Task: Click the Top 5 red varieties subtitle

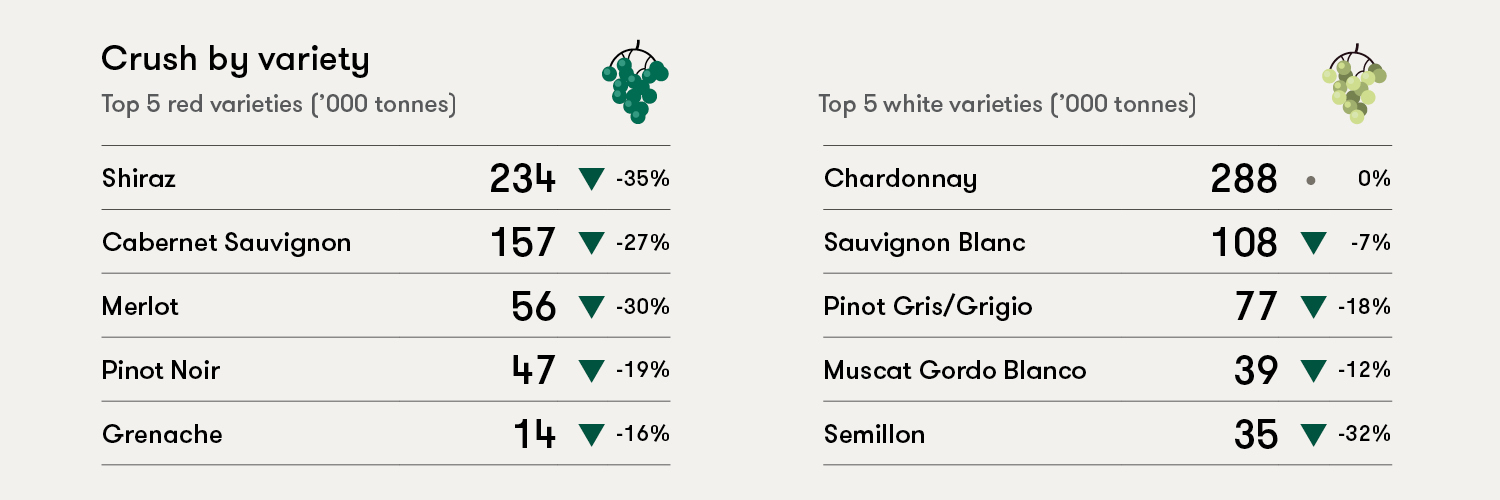Action: tap(279, 104)
